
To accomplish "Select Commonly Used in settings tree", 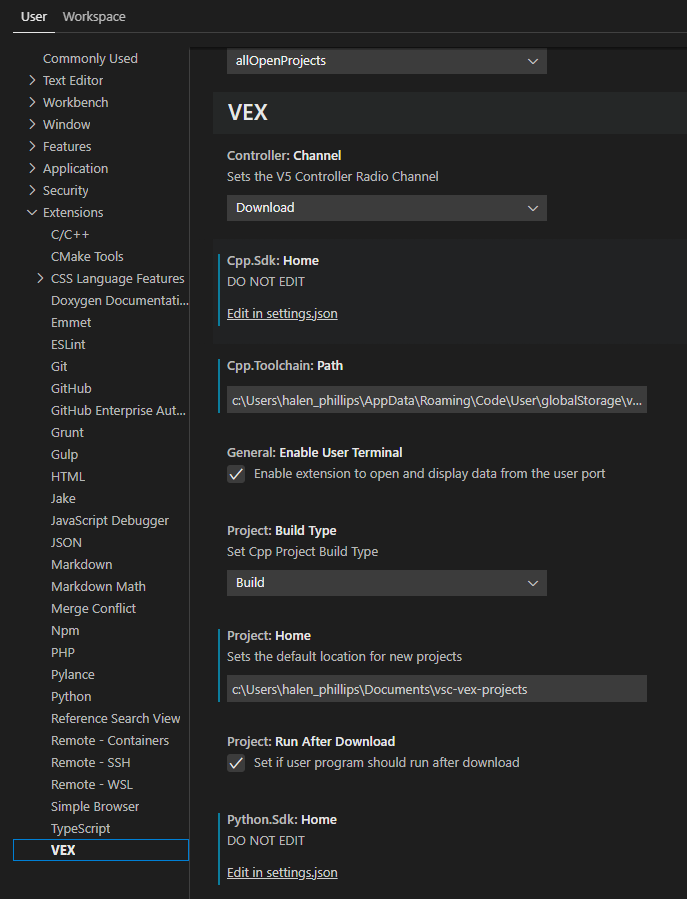I will [90, 59].
